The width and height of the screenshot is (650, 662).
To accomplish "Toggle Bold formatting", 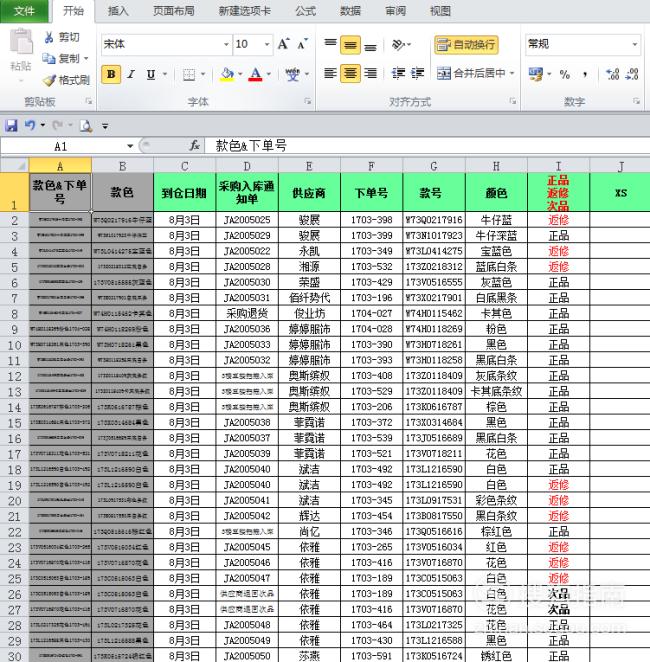I will 111,75.
